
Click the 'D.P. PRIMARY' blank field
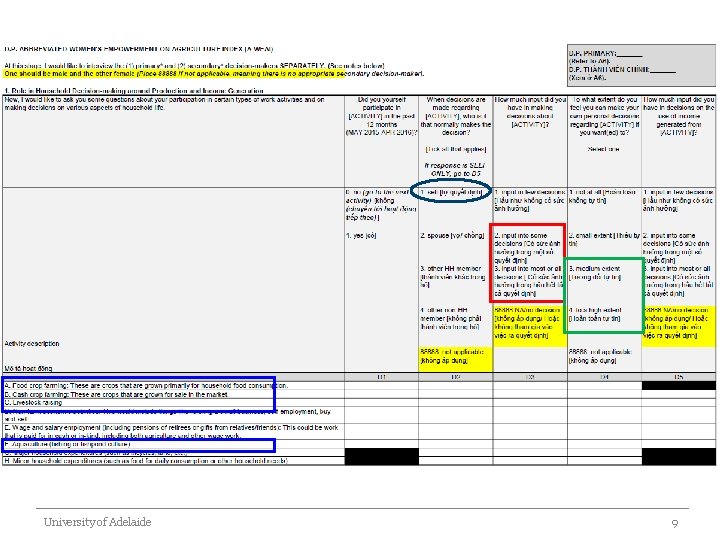click(630, 53)
